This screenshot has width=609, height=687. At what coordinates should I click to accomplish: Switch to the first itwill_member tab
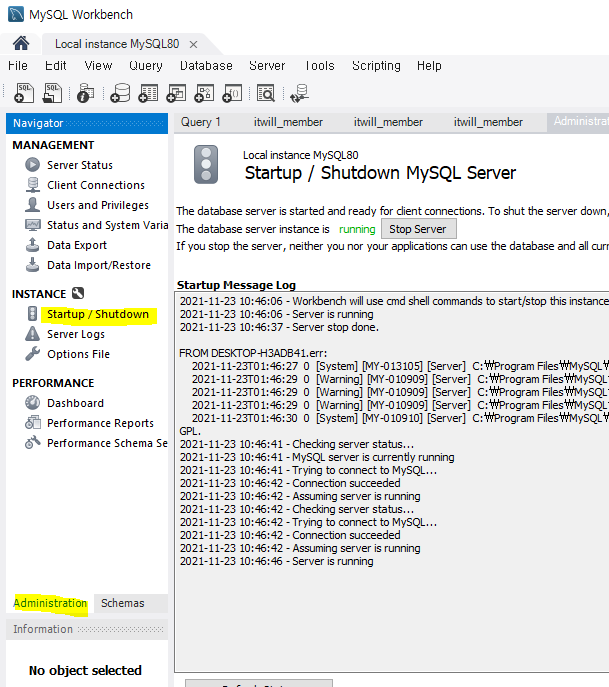288,122
